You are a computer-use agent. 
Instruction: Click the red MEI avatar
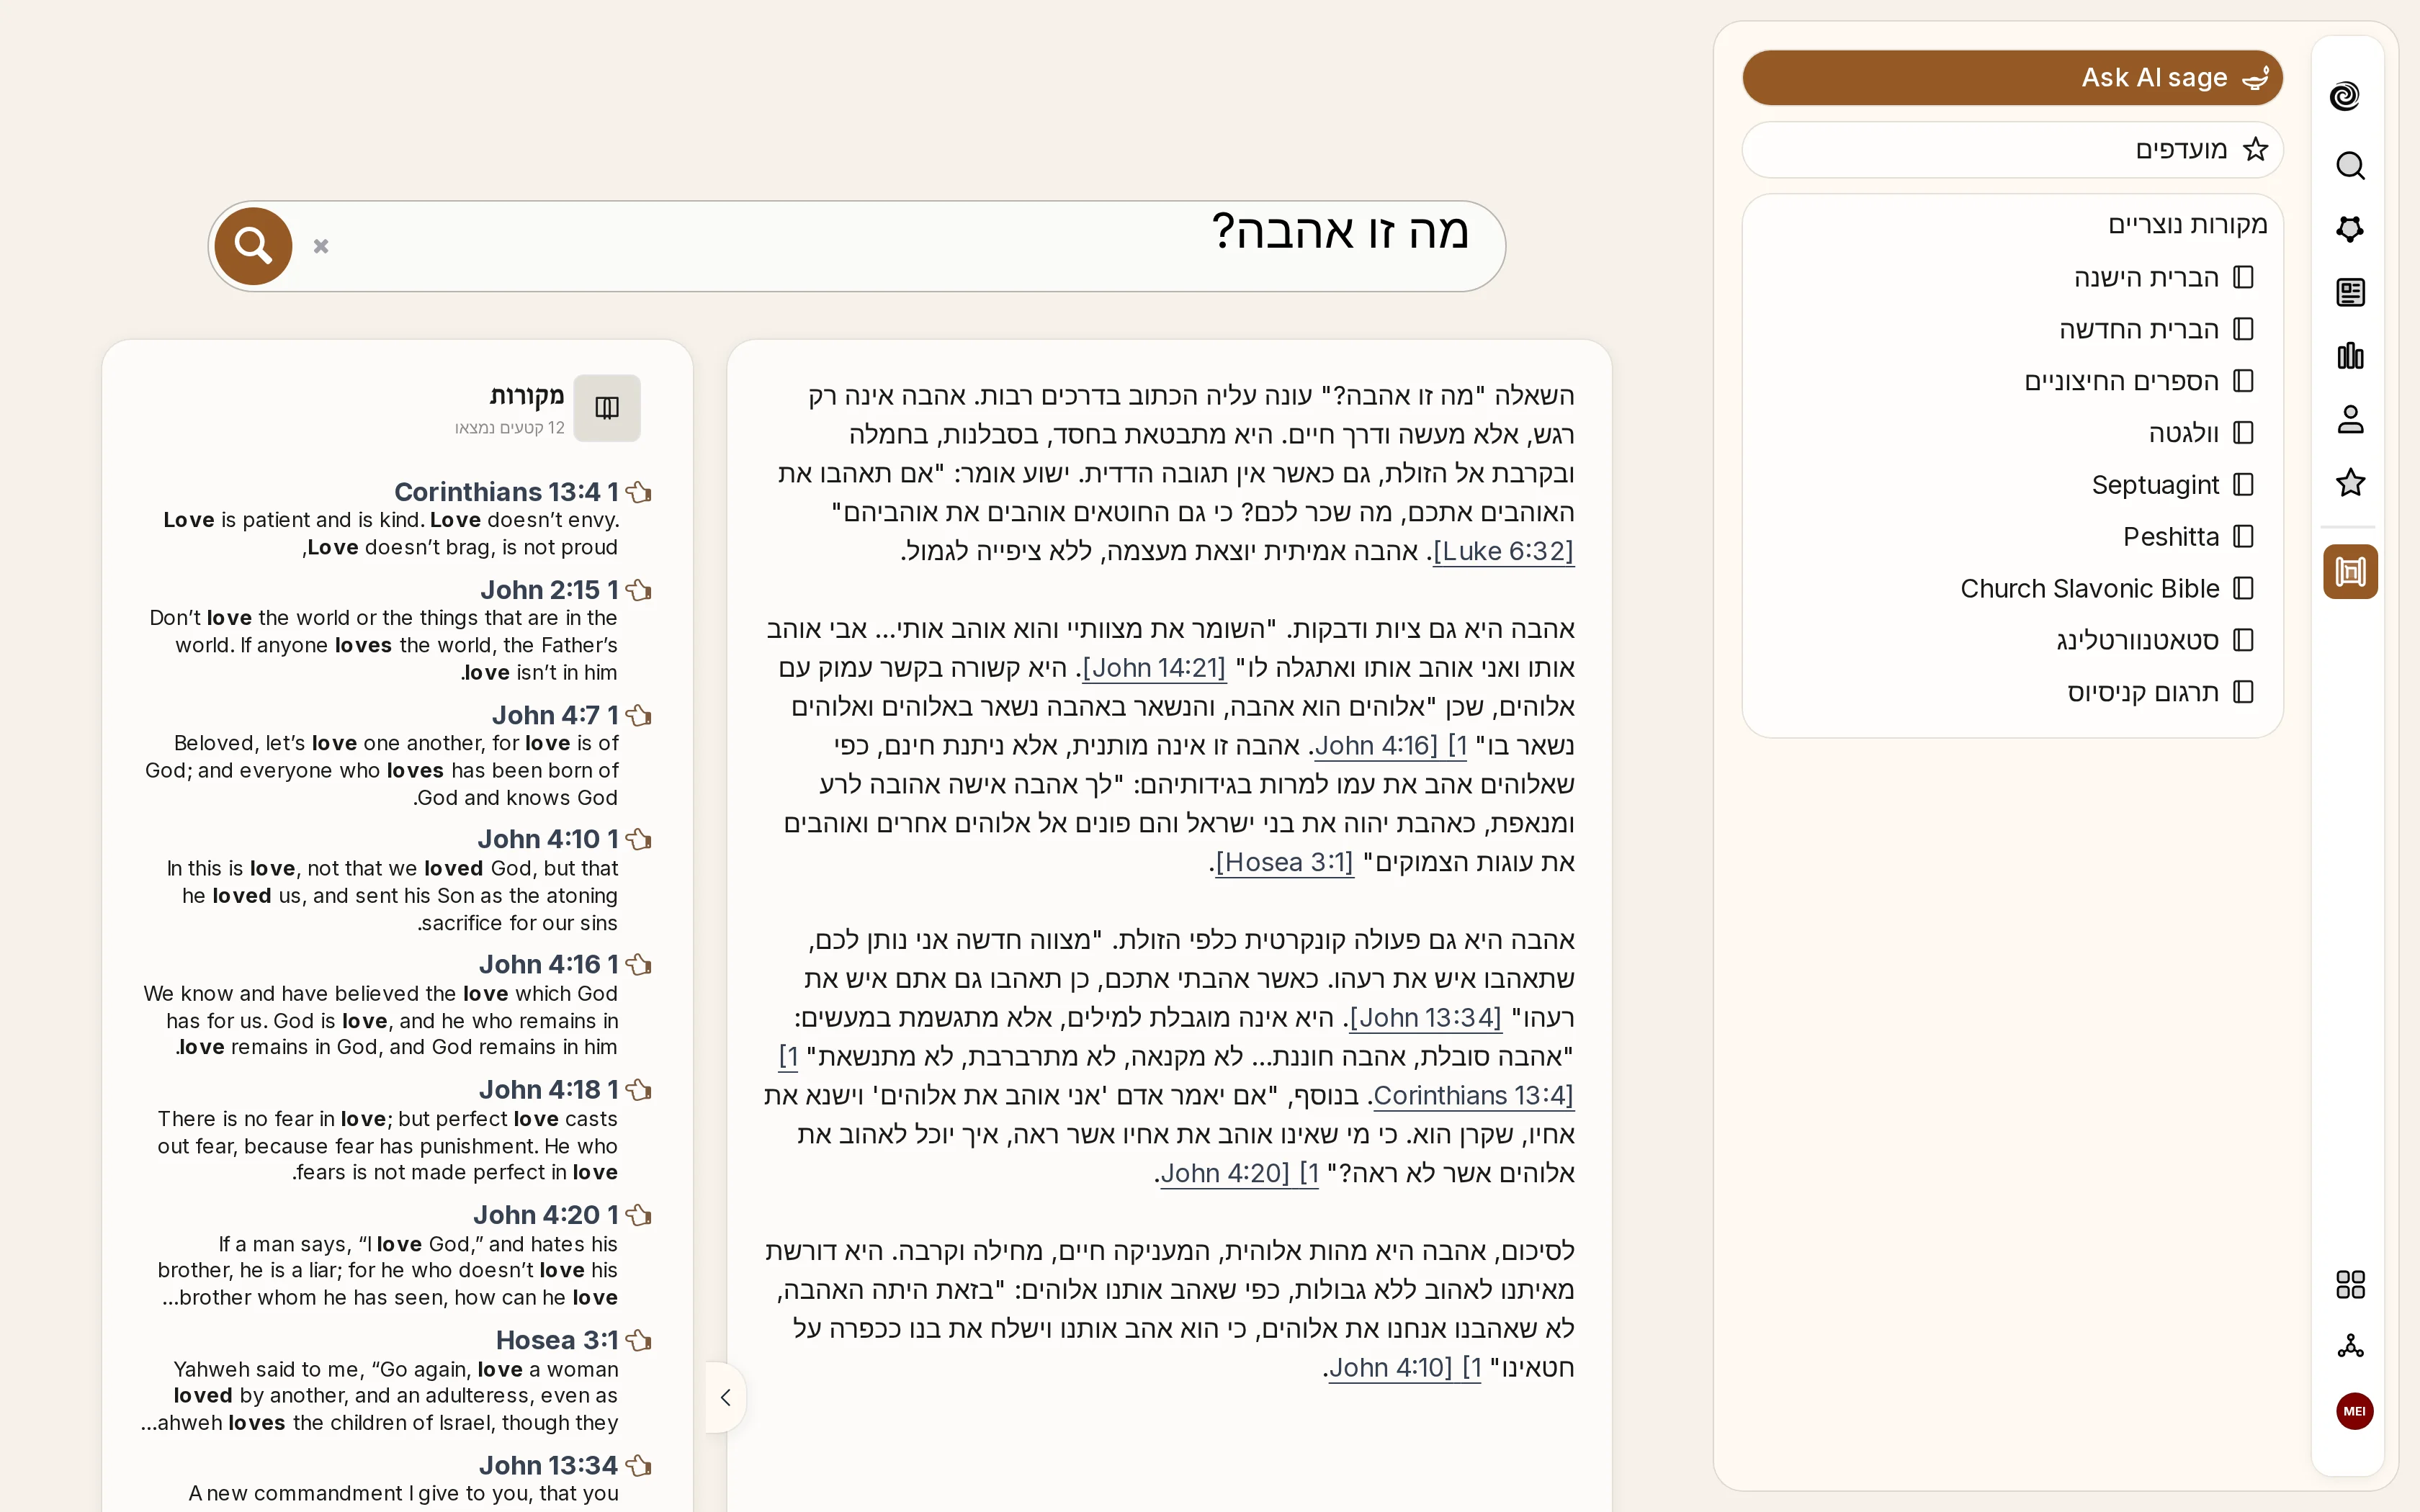coord(2354,1411)
